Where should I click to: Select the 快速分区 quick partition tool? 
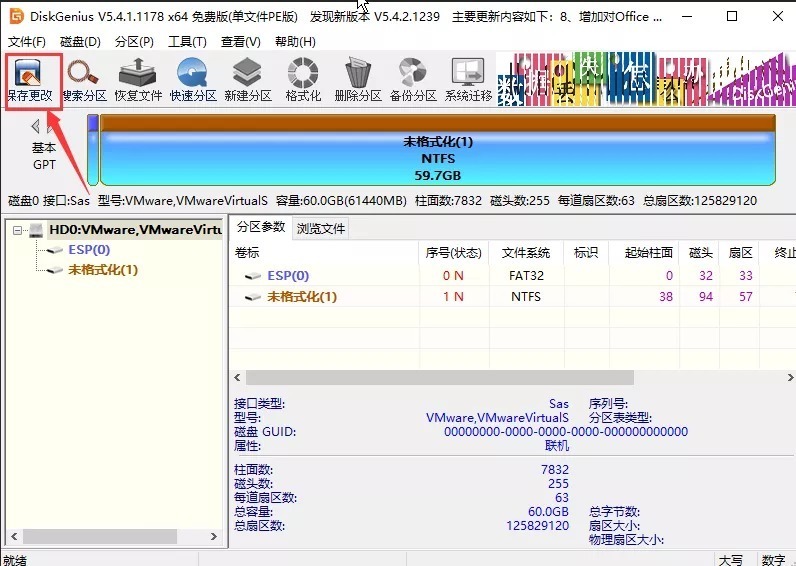click(x=193, y=80)
